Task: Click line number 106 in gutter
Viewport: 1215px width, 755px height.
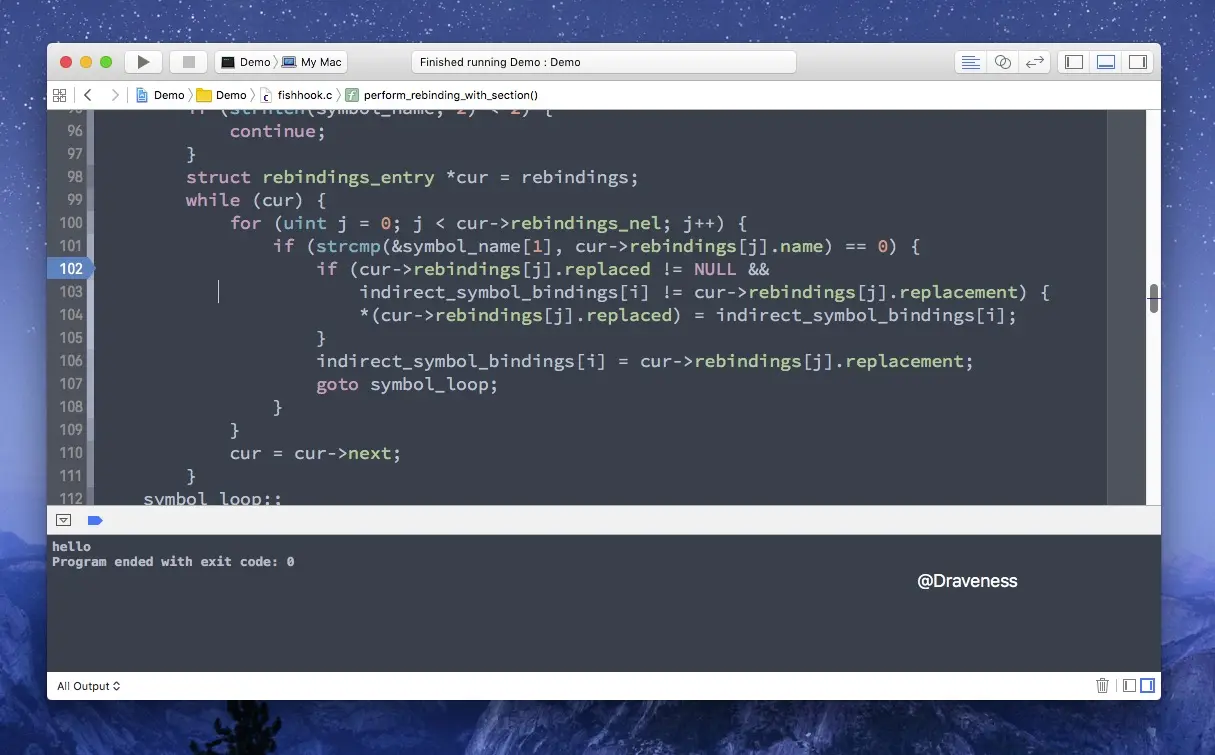Action: [71, 361]
